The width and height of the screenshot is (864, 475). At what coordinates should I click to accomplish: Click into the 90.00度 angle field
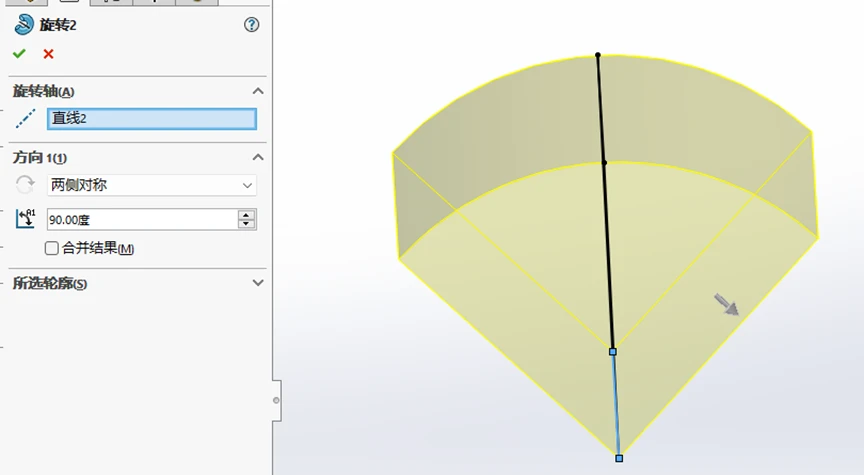tap(142, 219)
